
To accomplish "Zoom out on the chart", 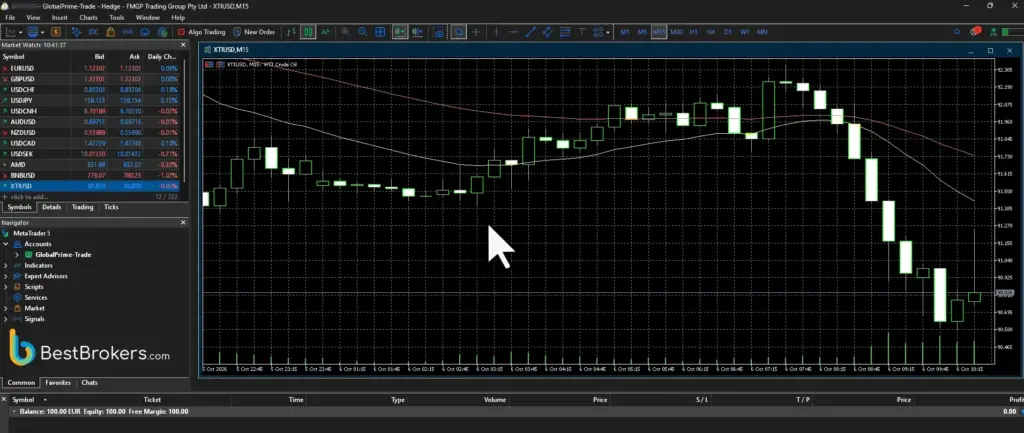I will (362, 32).
